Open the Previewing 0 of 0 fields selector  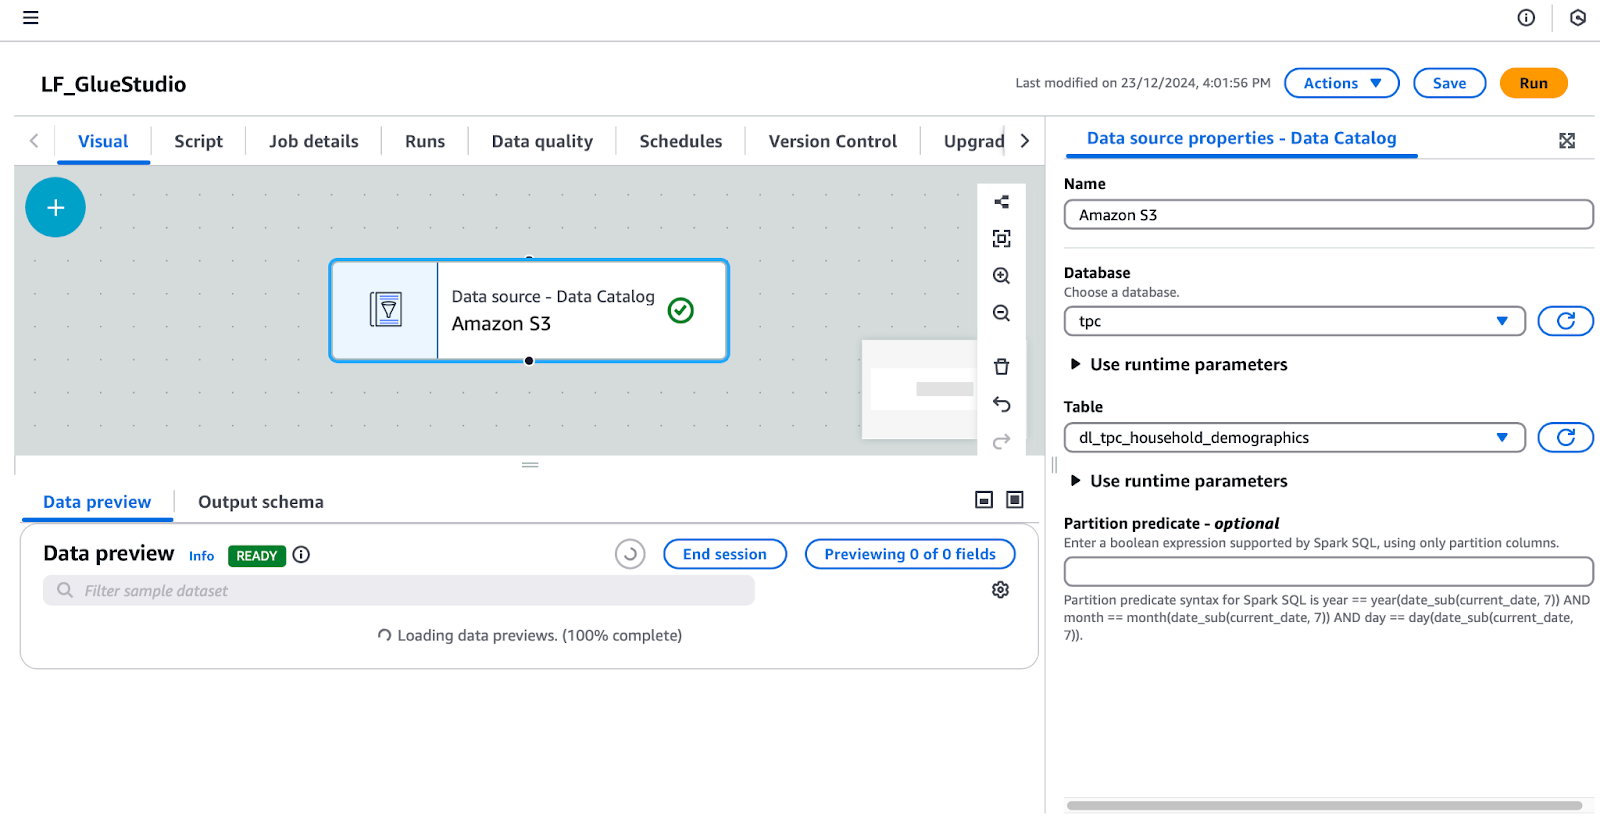910,554
